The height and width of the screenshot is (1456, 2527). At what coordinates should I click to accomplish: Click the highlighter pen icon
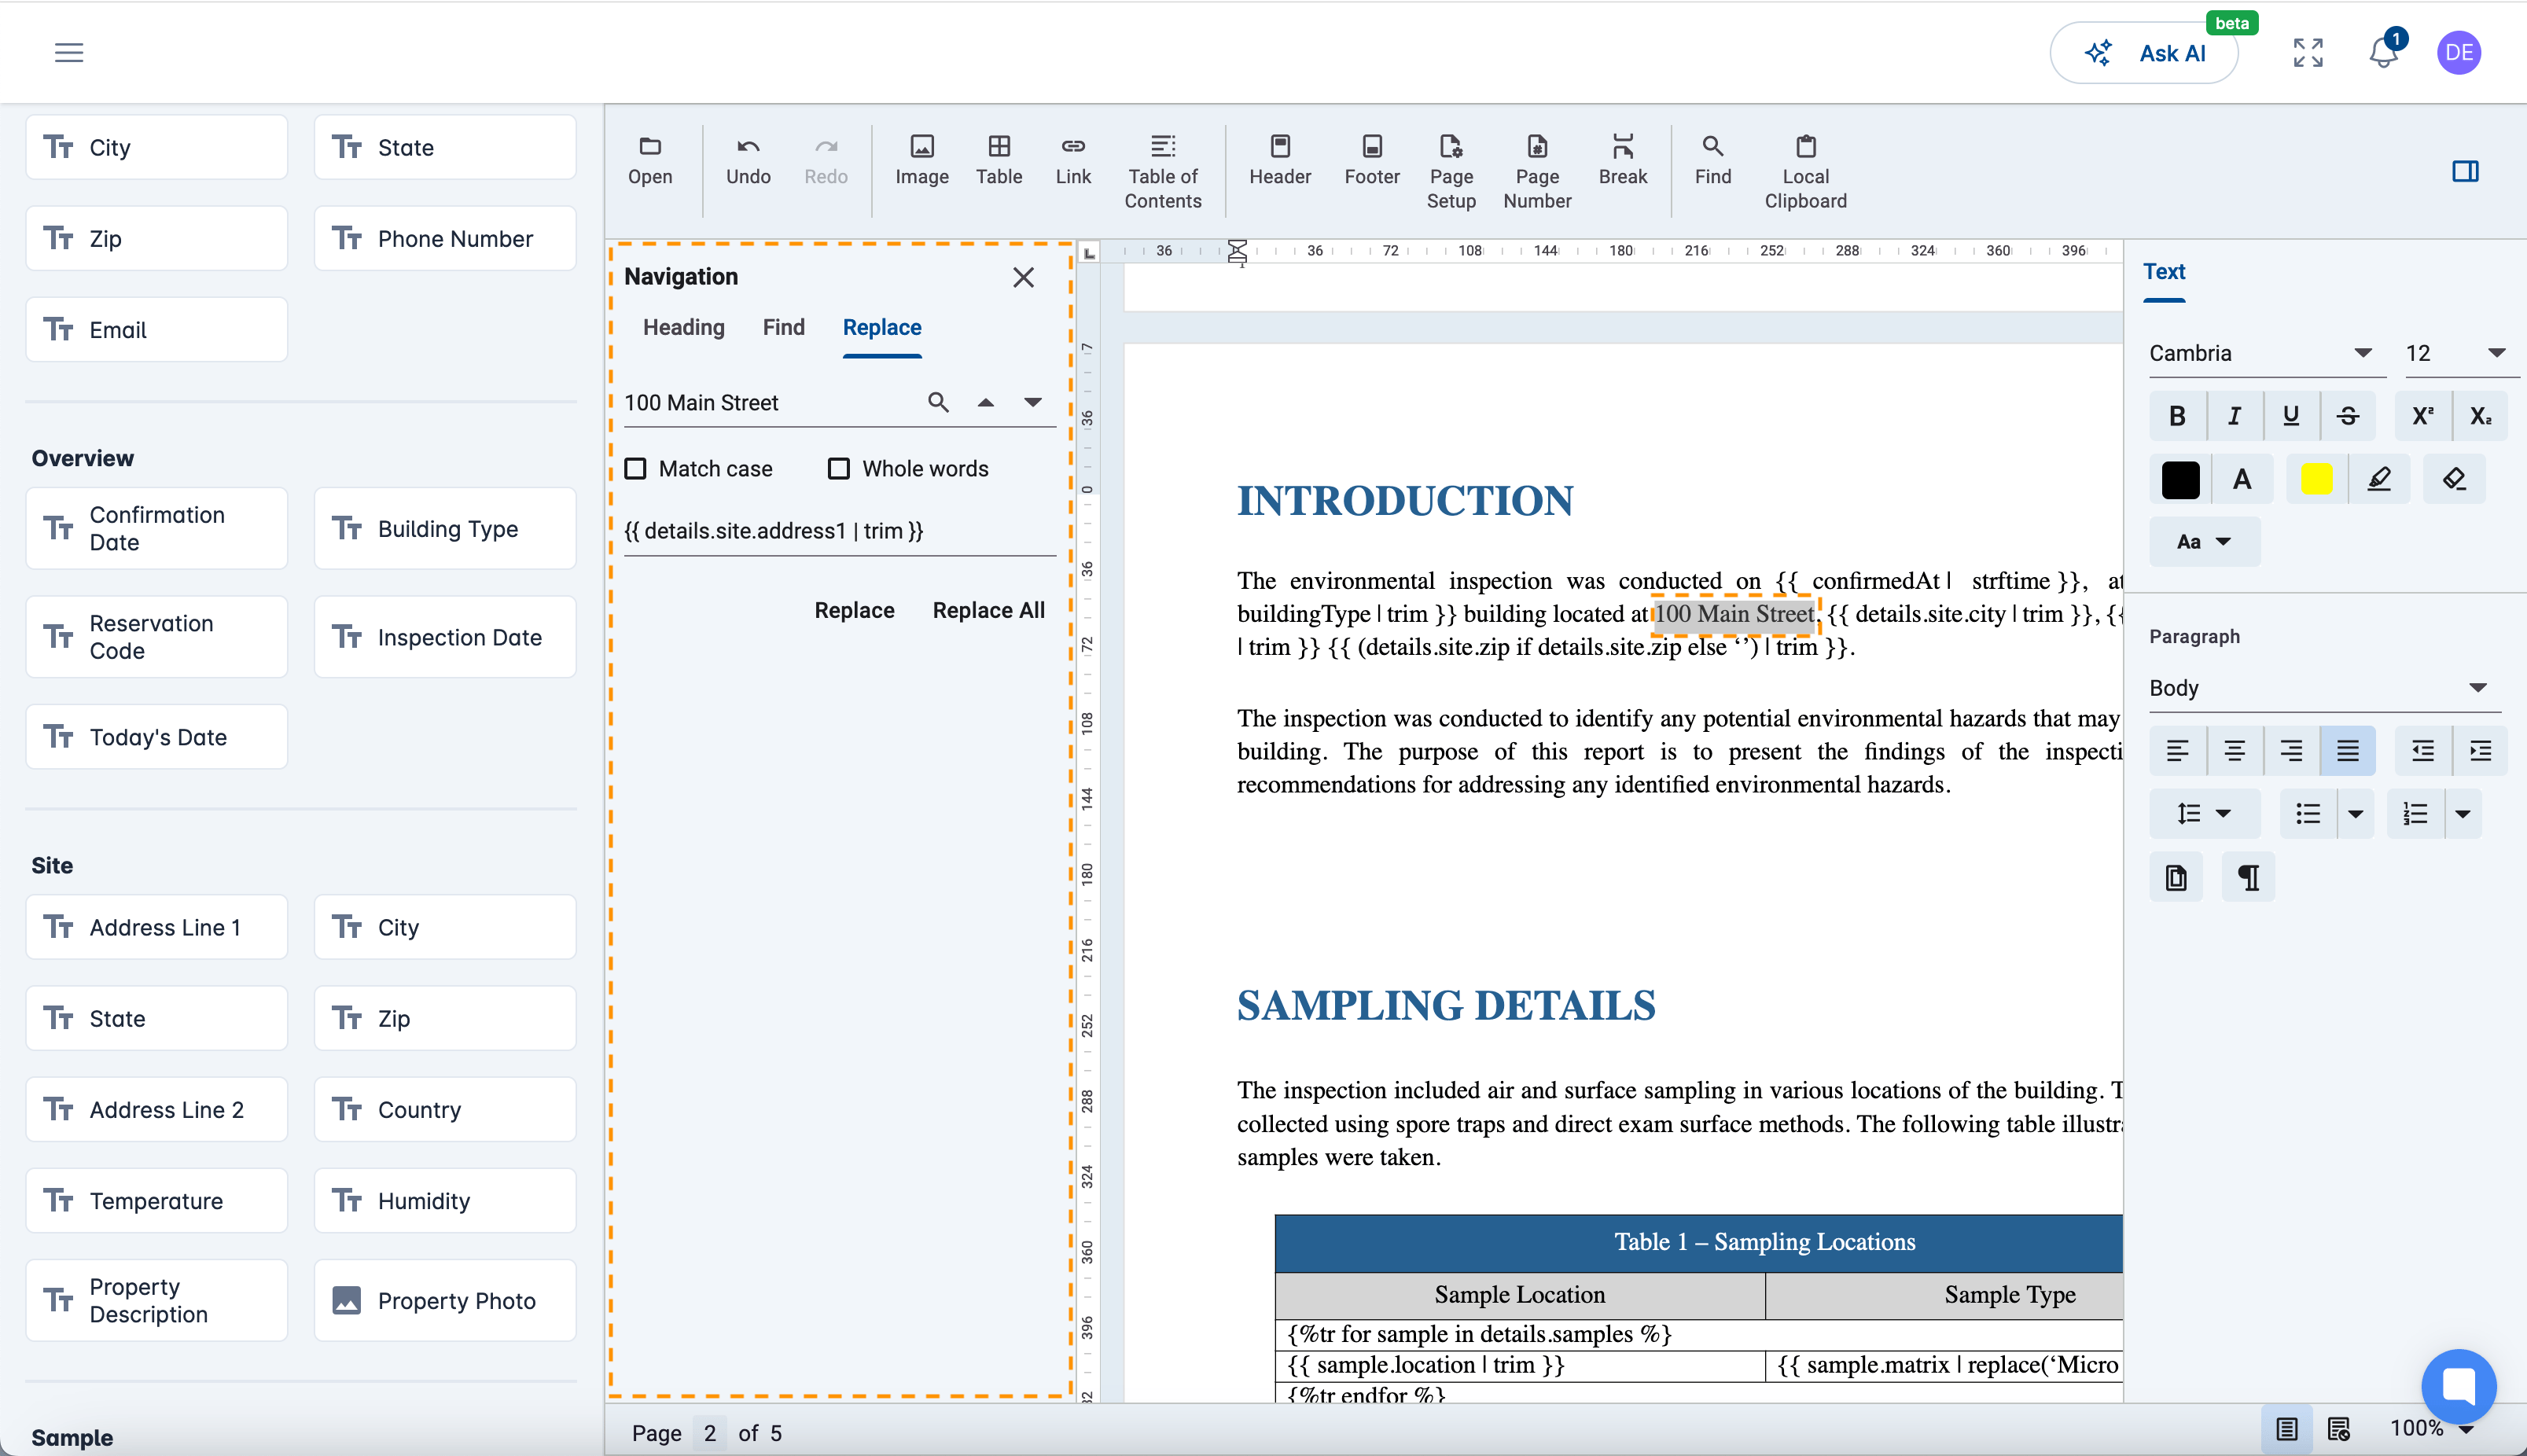point(2379,480)
